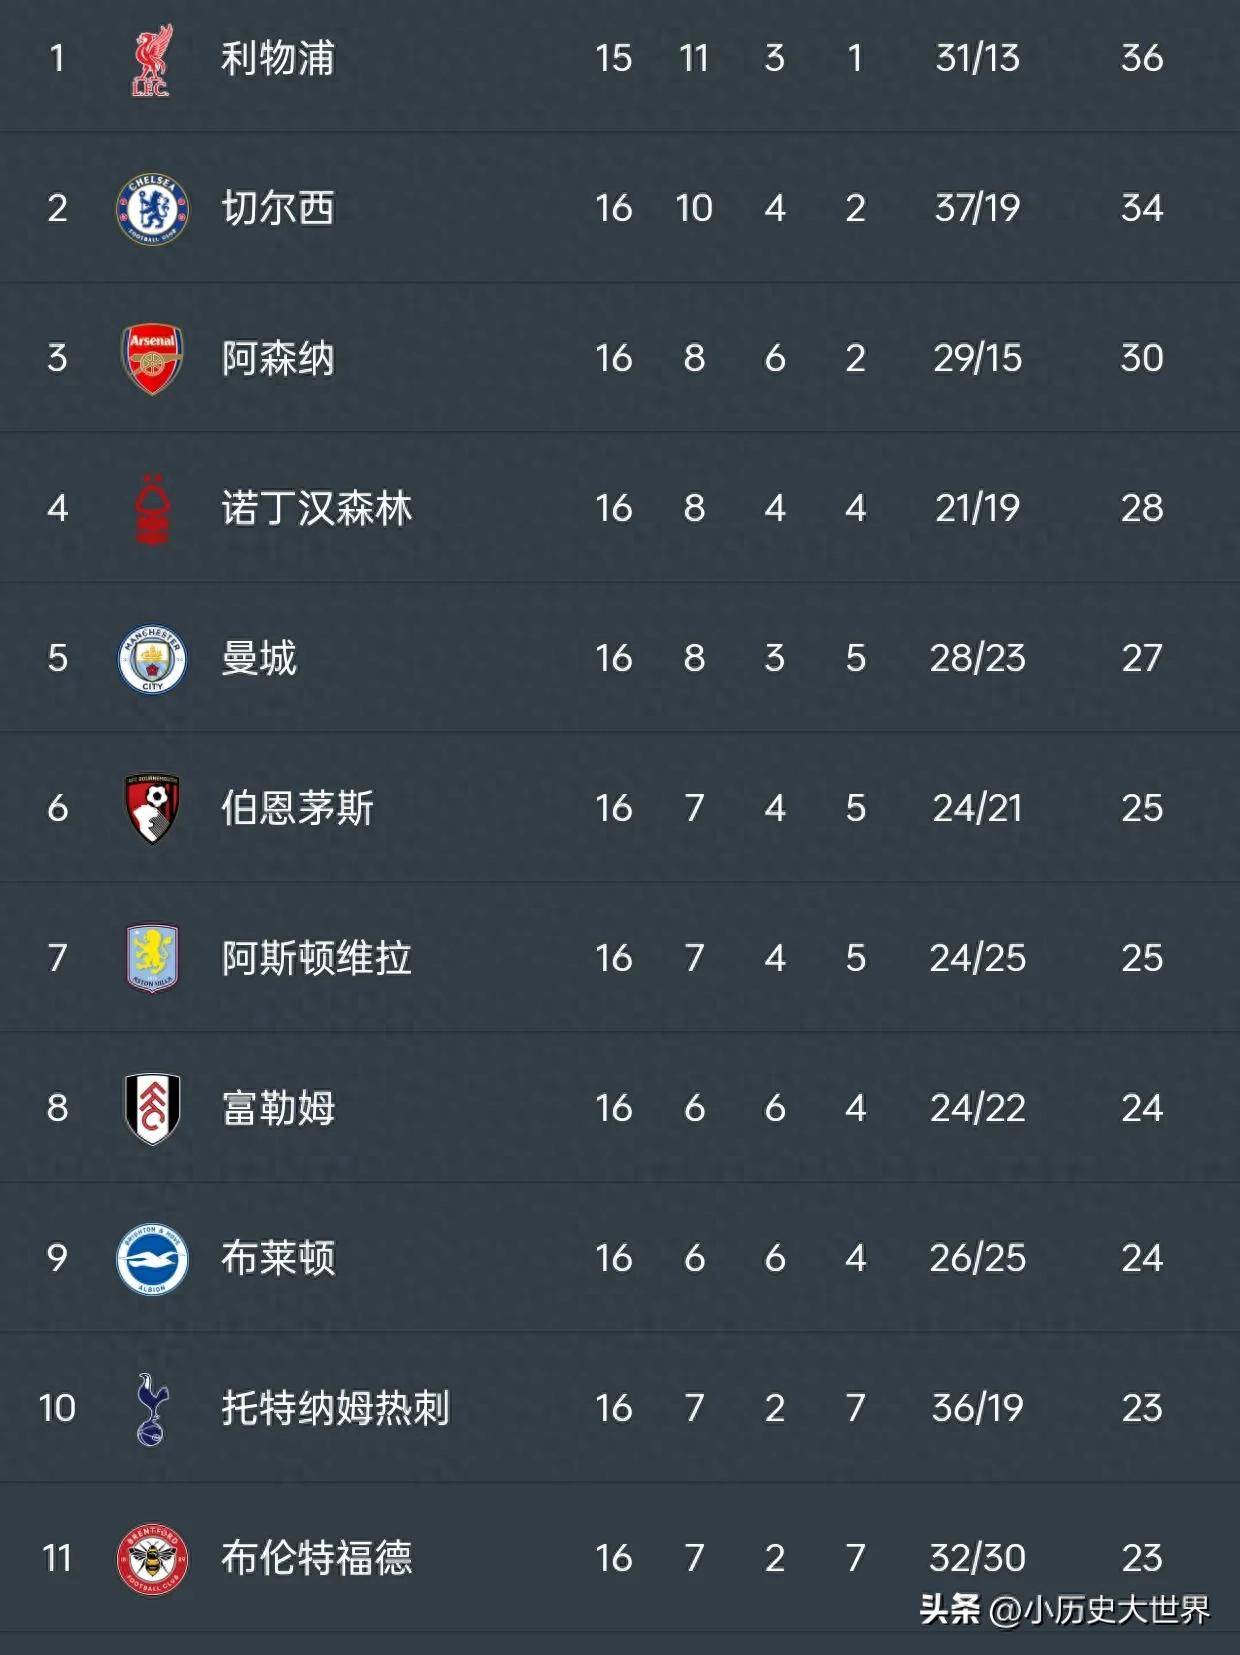The image size is (1240, 1655).
Task: Select the 切尔西 team name
Action: tap(278, 208)
